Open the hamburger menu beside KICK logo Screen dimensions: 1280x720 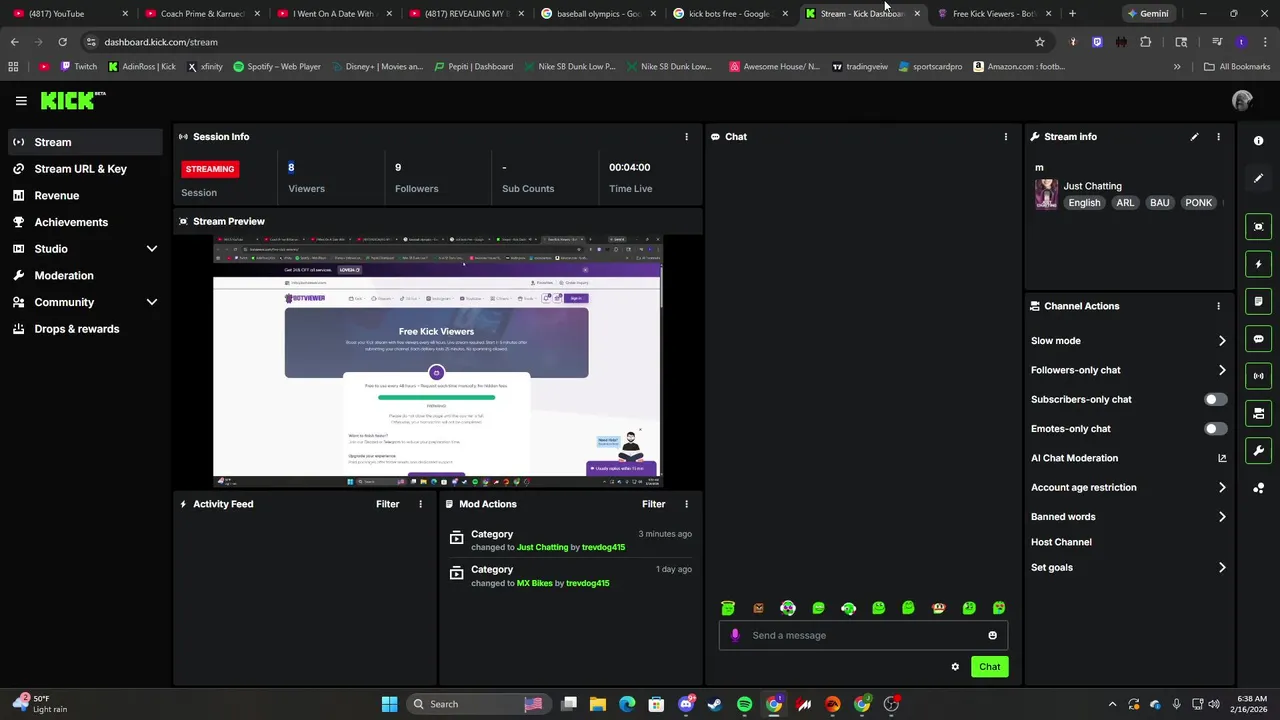tap(21, 101)
